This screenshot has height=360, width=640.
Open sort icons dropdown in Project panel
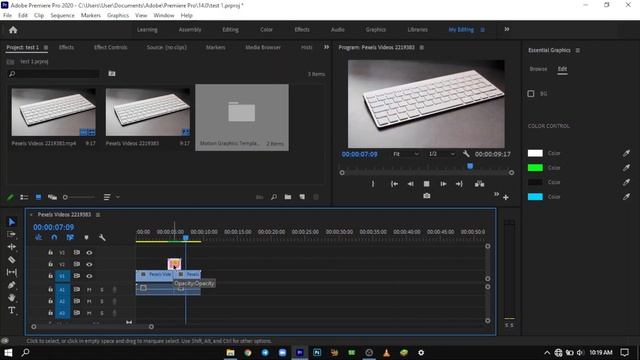click(111, 197)
